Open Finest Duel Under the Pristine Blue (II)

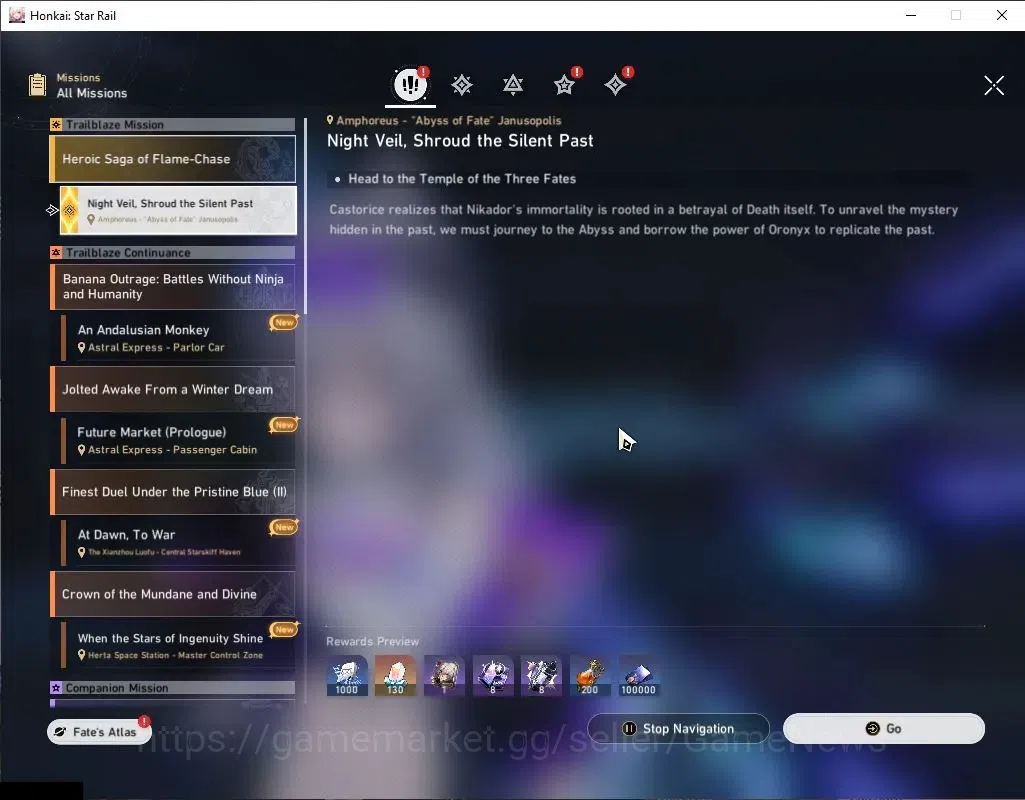tap(173, 492)
